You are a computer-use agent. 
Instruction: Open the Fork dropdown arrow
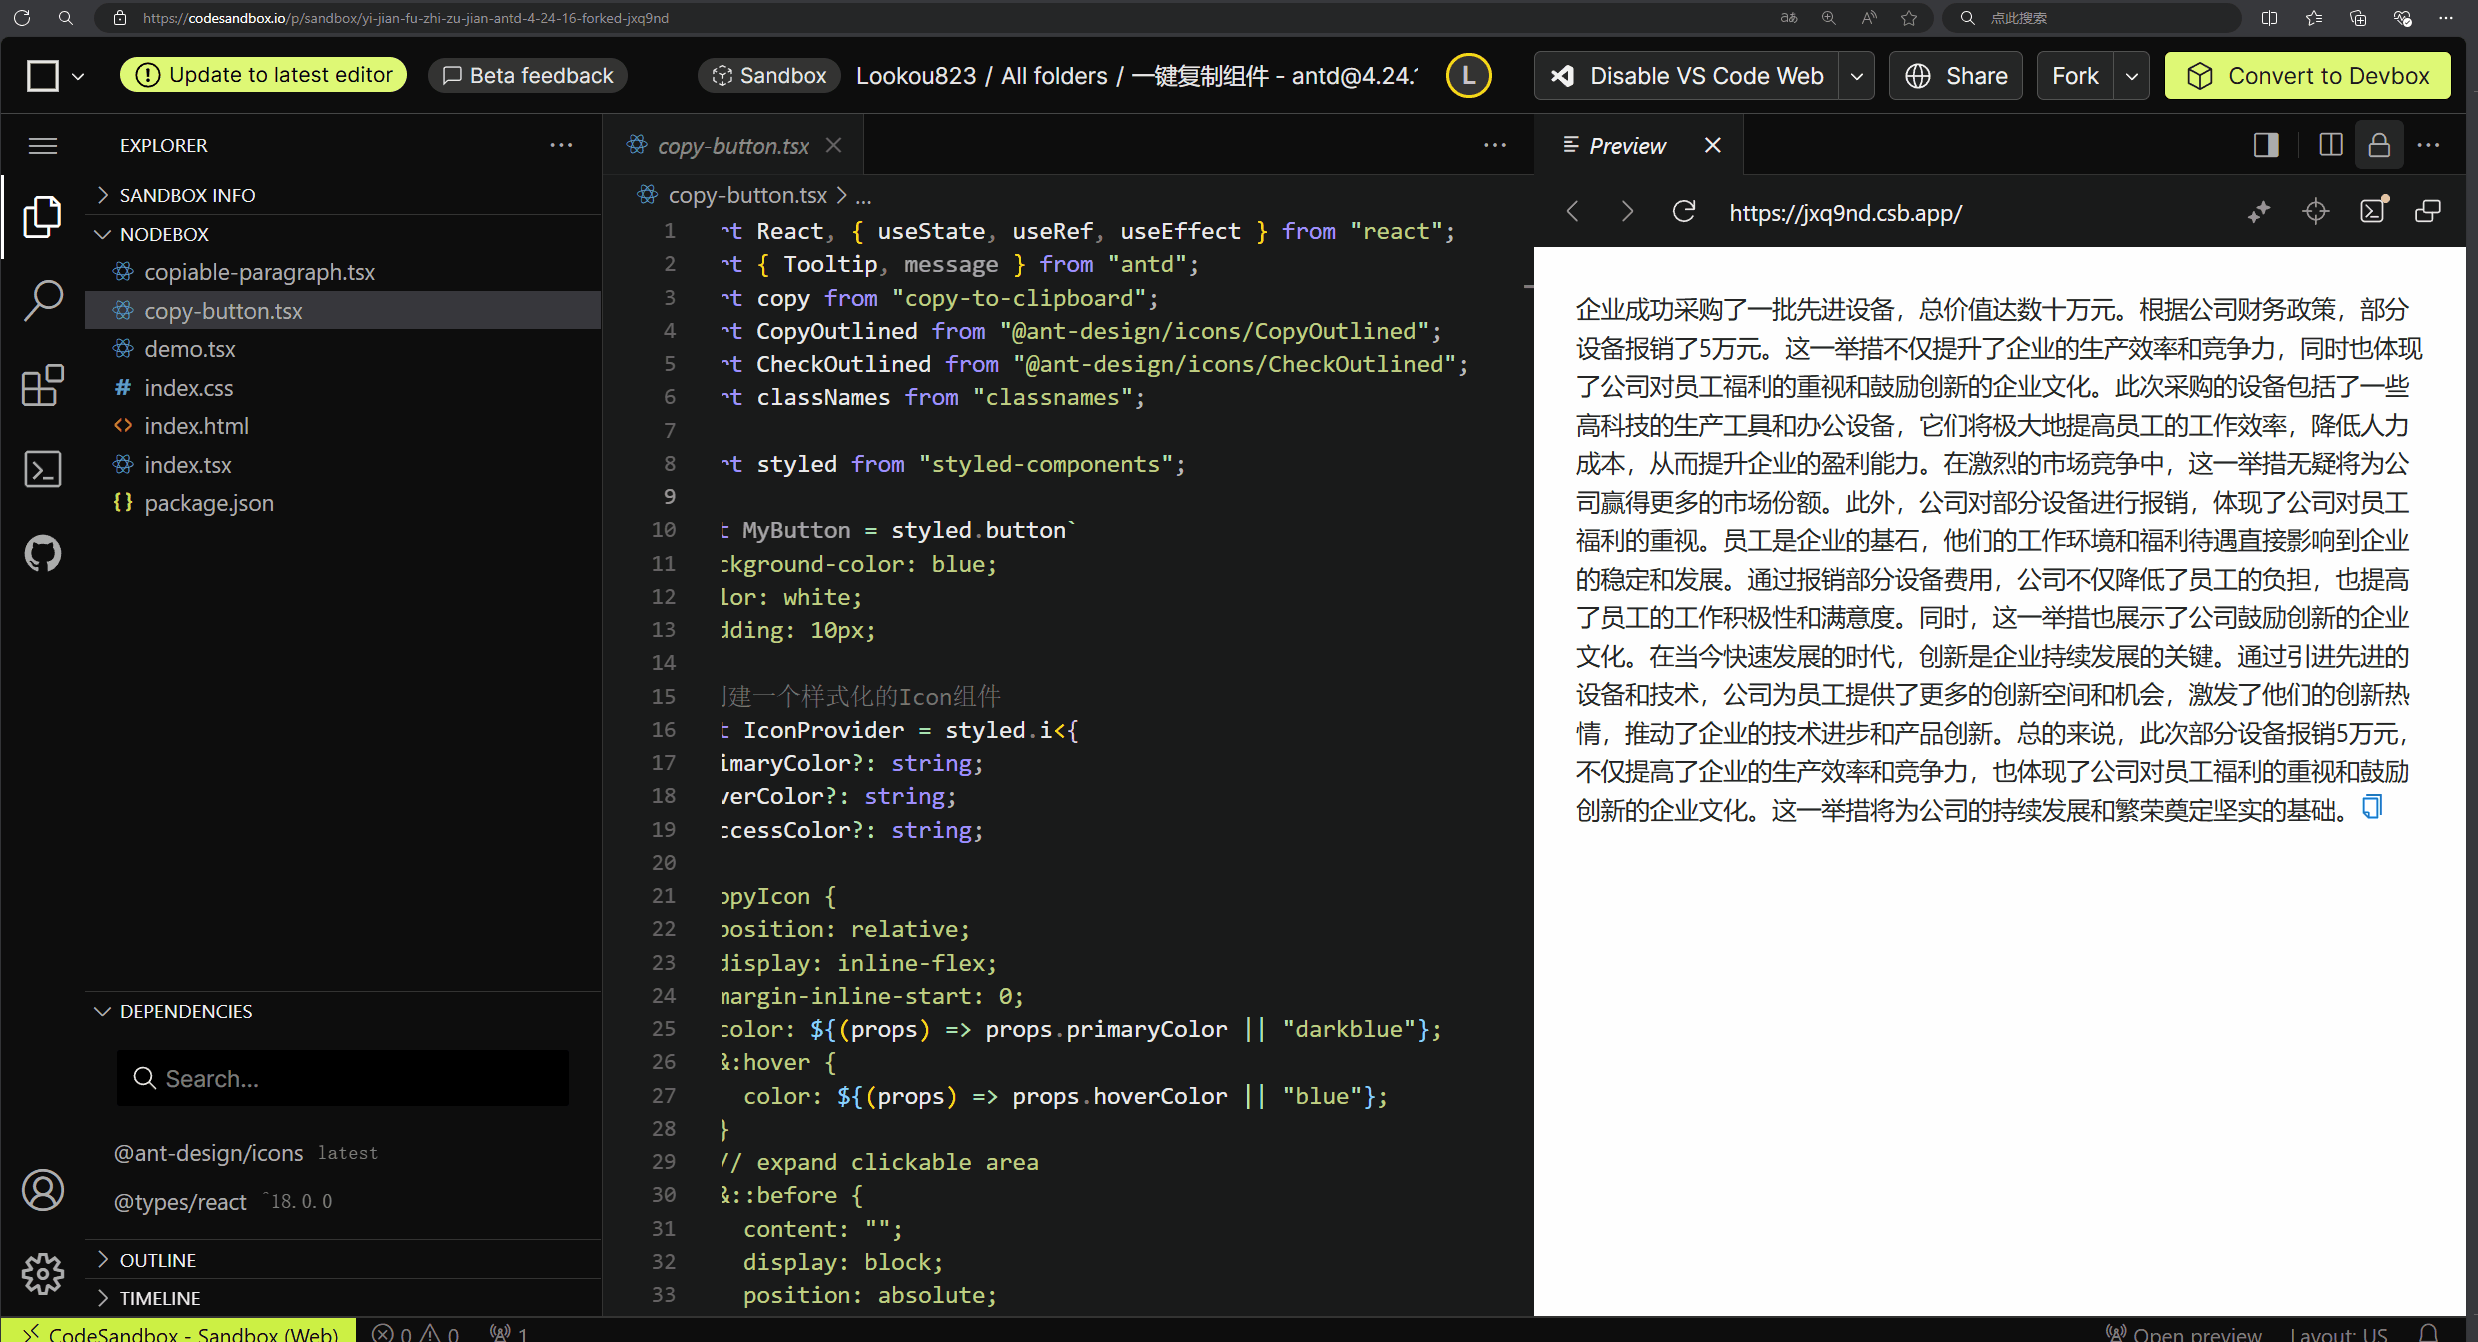point(2132,76)
